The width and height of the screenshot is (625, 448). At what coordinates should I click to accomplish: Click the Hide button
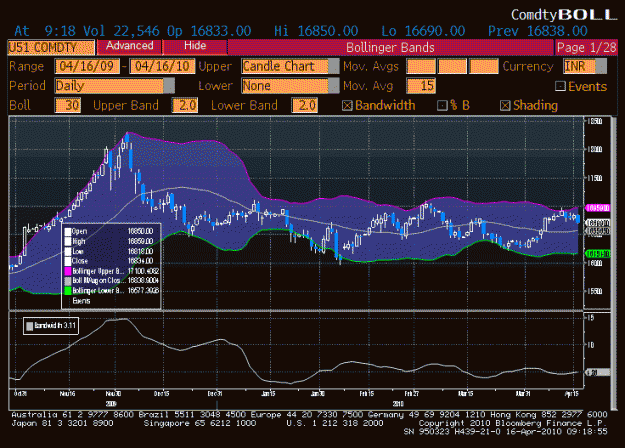coord(195,47)
